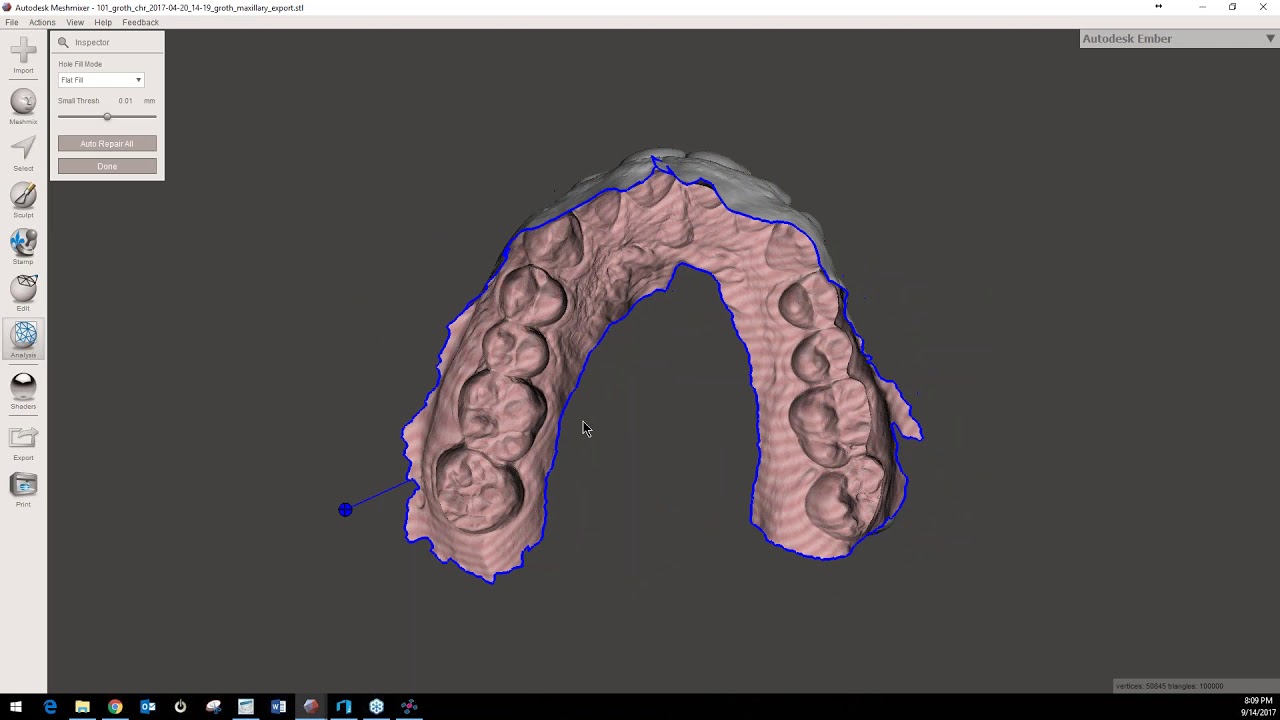1280x720 pixels.
Task: Open File Explorer from the taskbar
Action: click(82, 707)
